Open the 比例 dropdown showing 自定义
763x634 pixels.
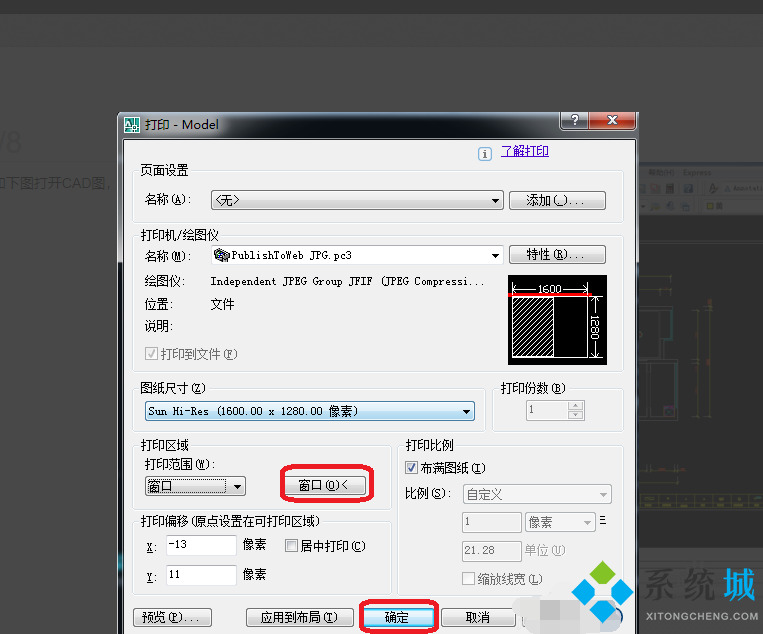click(x=537, y=494)
